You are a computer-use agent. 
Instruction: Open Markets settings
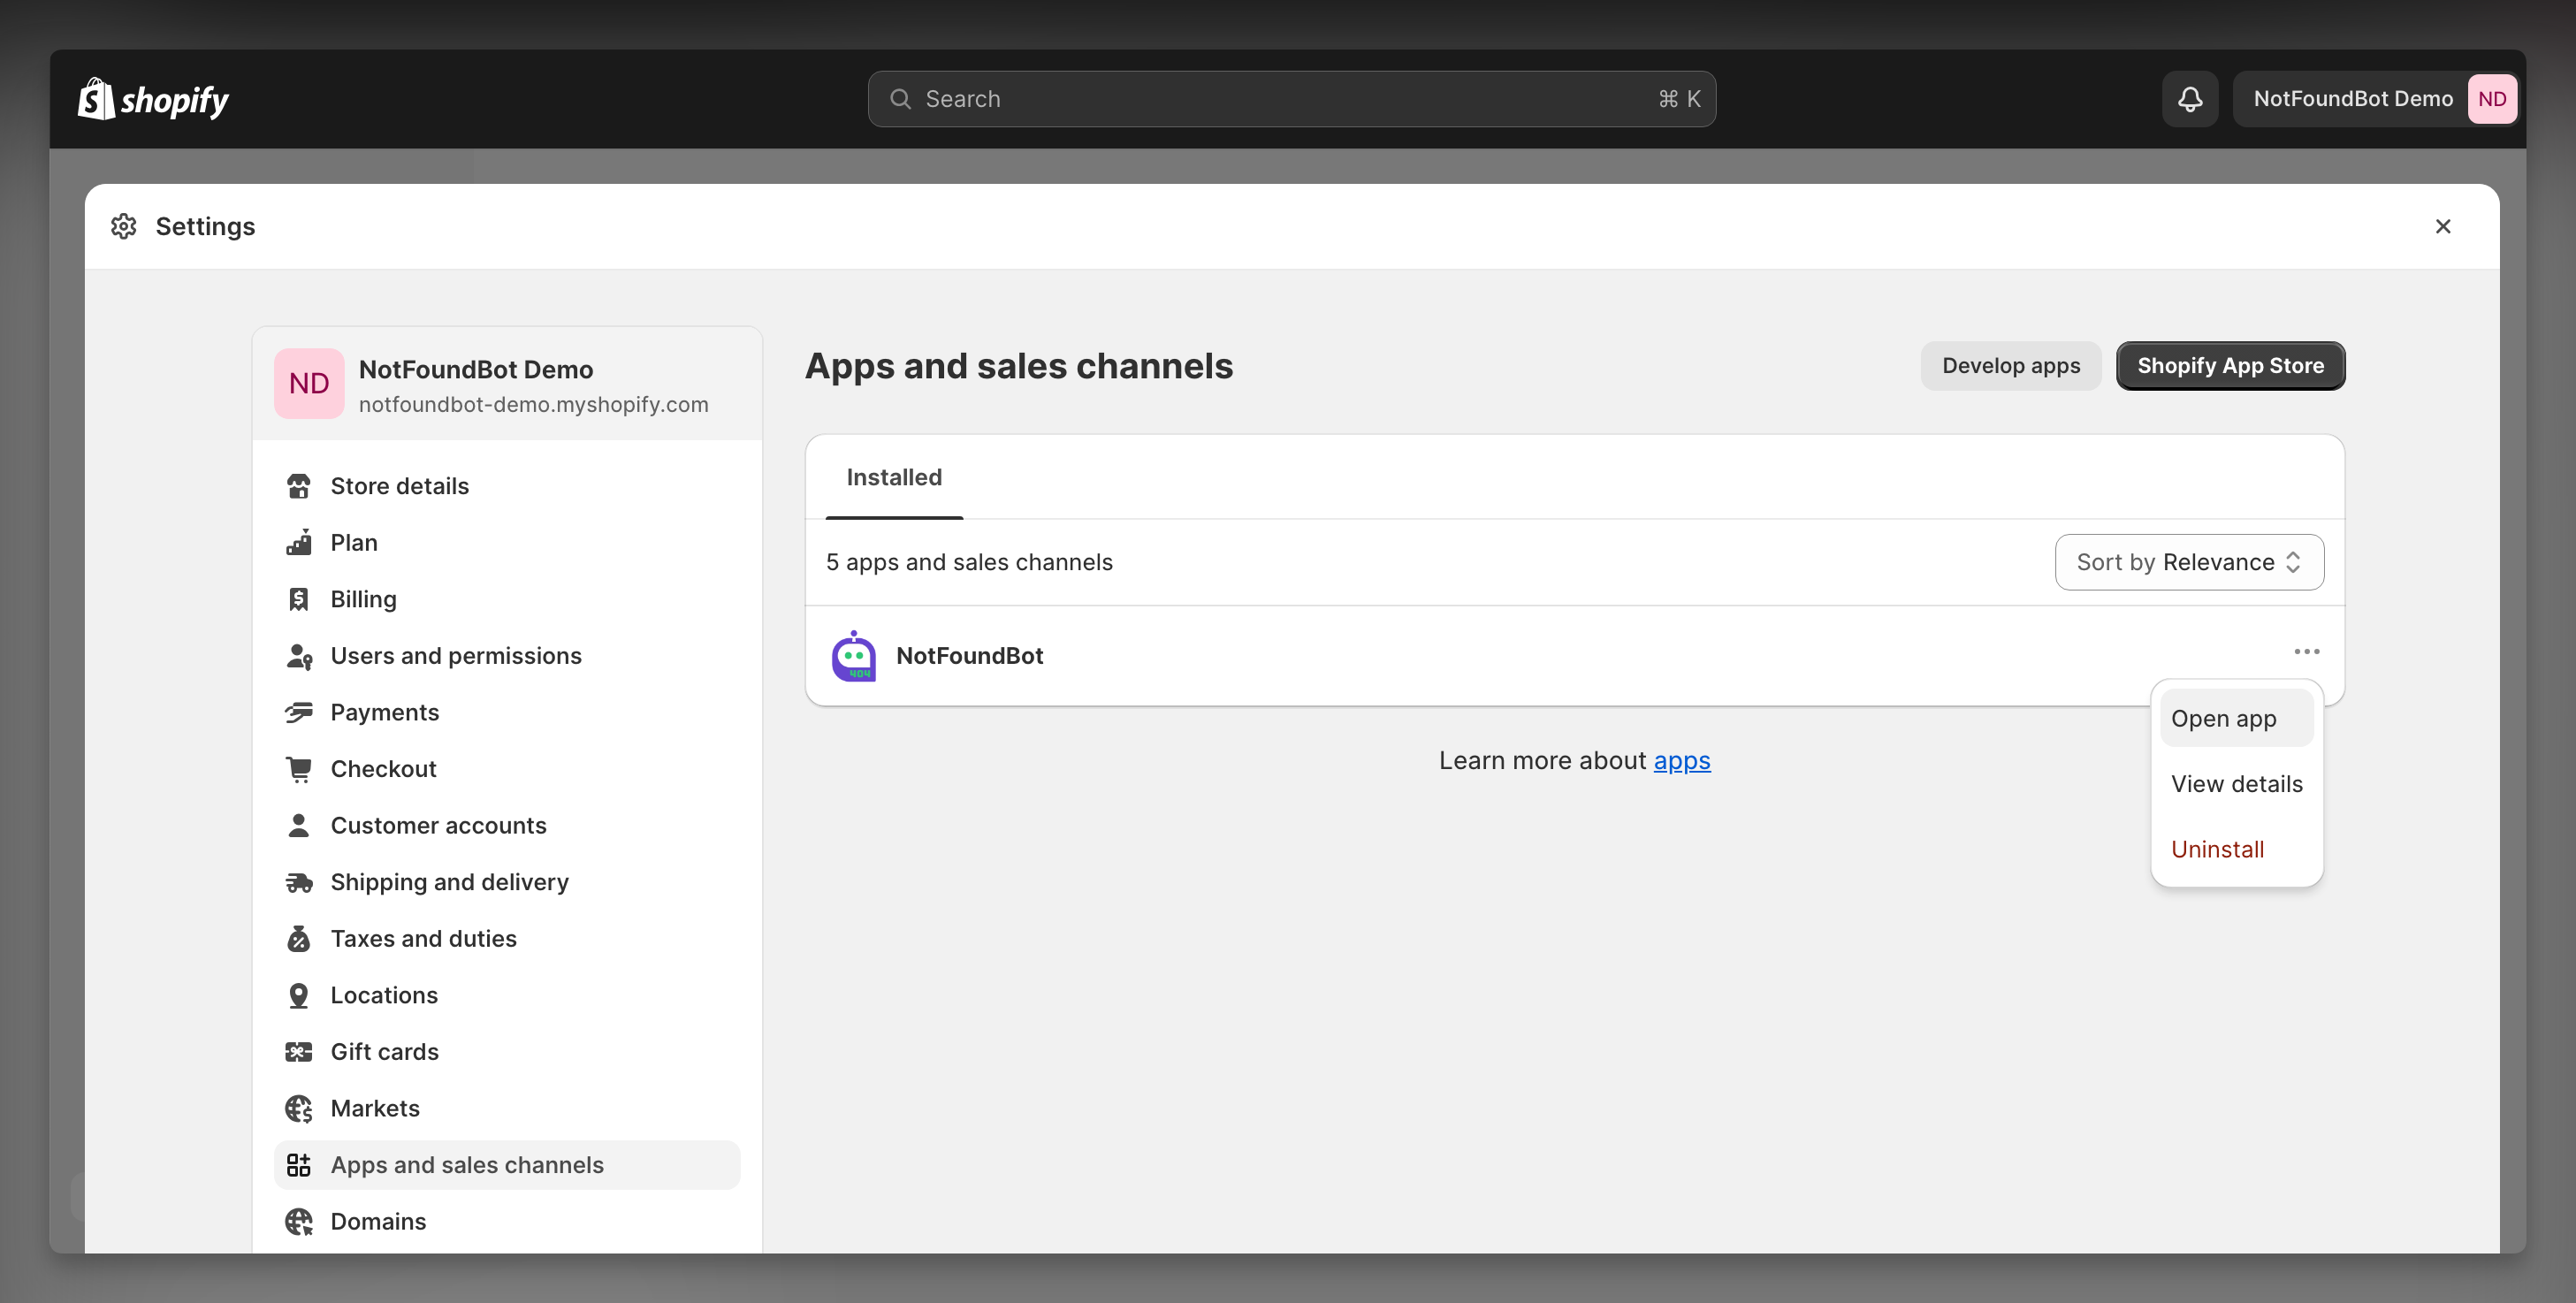(507, 1108)
